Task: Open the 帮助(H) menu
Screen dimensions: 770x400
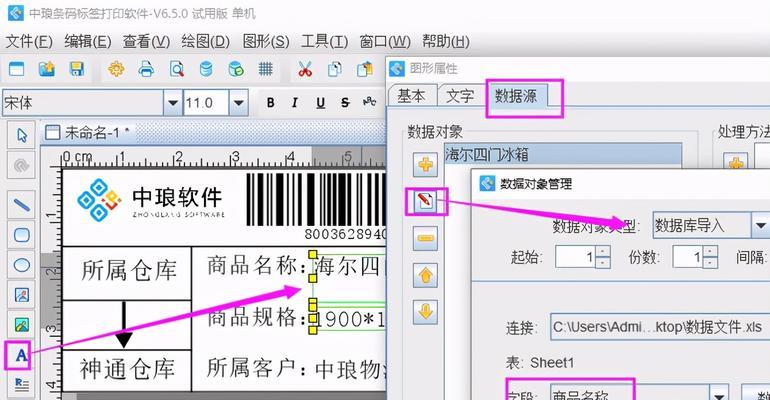Action: click(446, 42)
